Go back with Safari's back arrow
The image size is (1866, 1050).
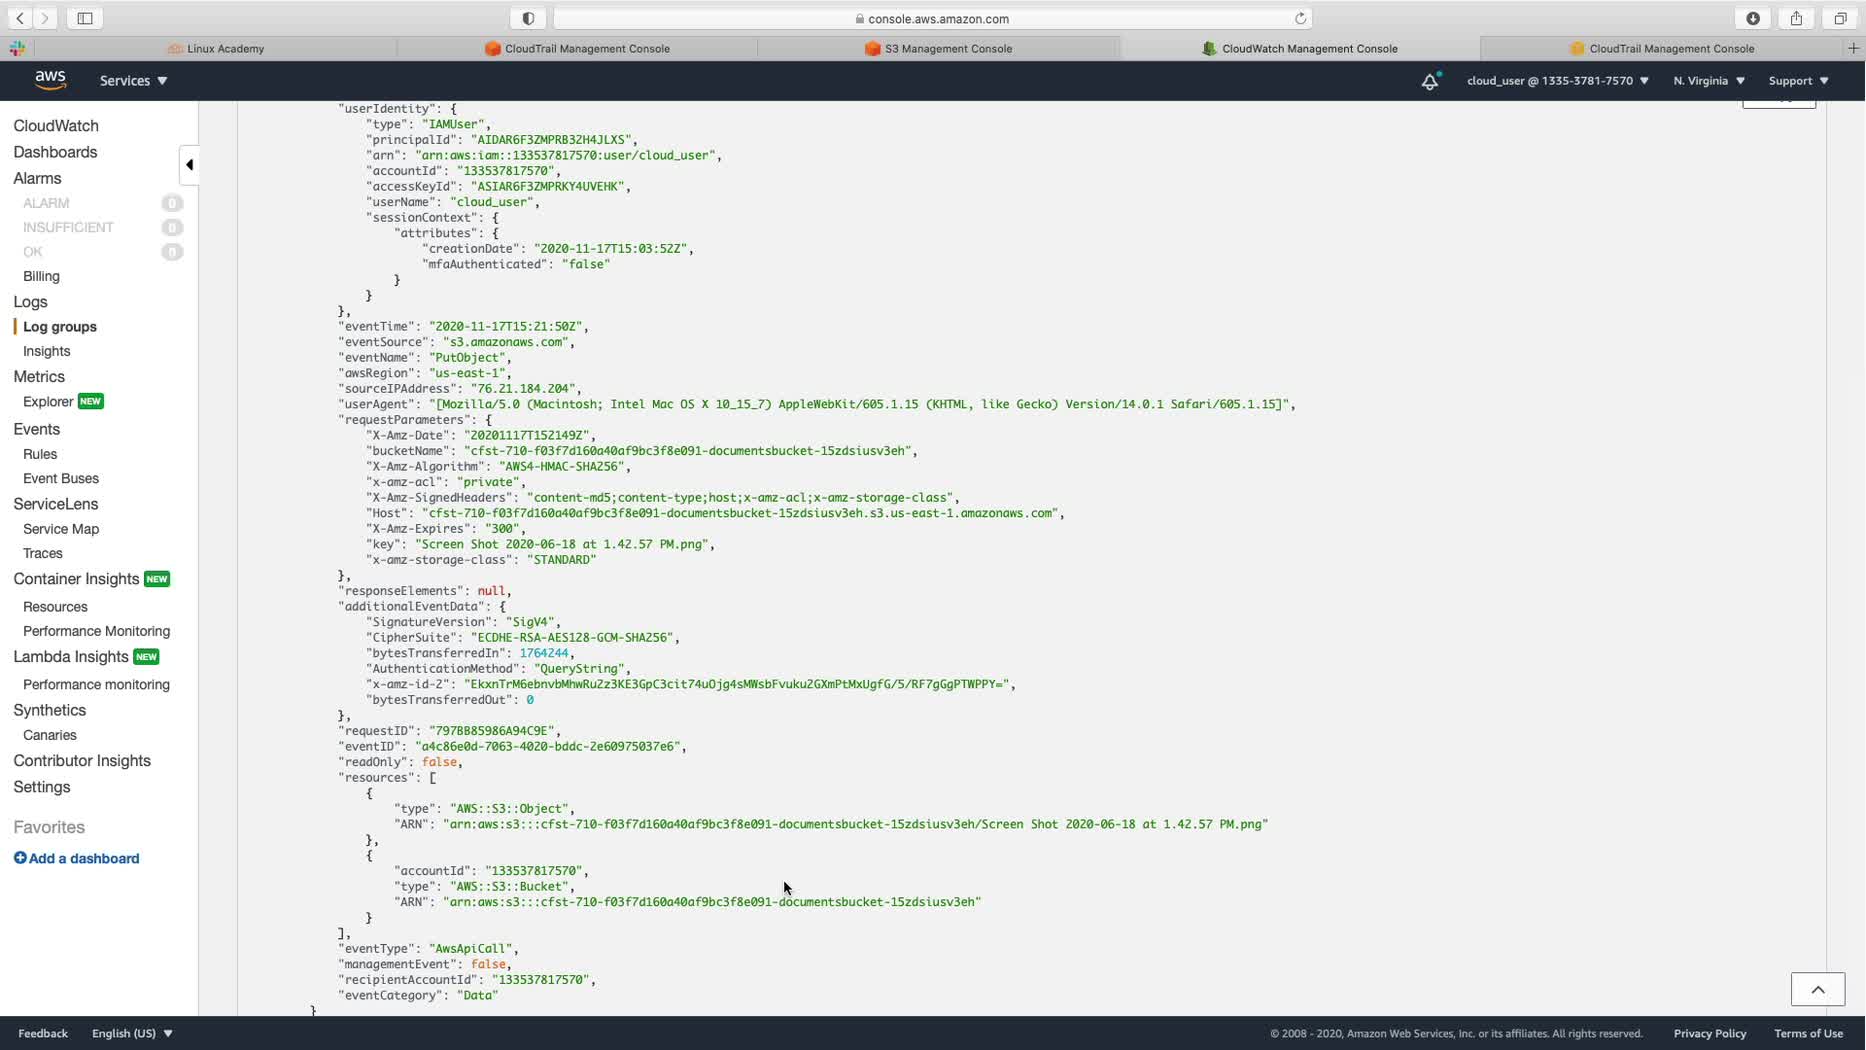point(20,18)
